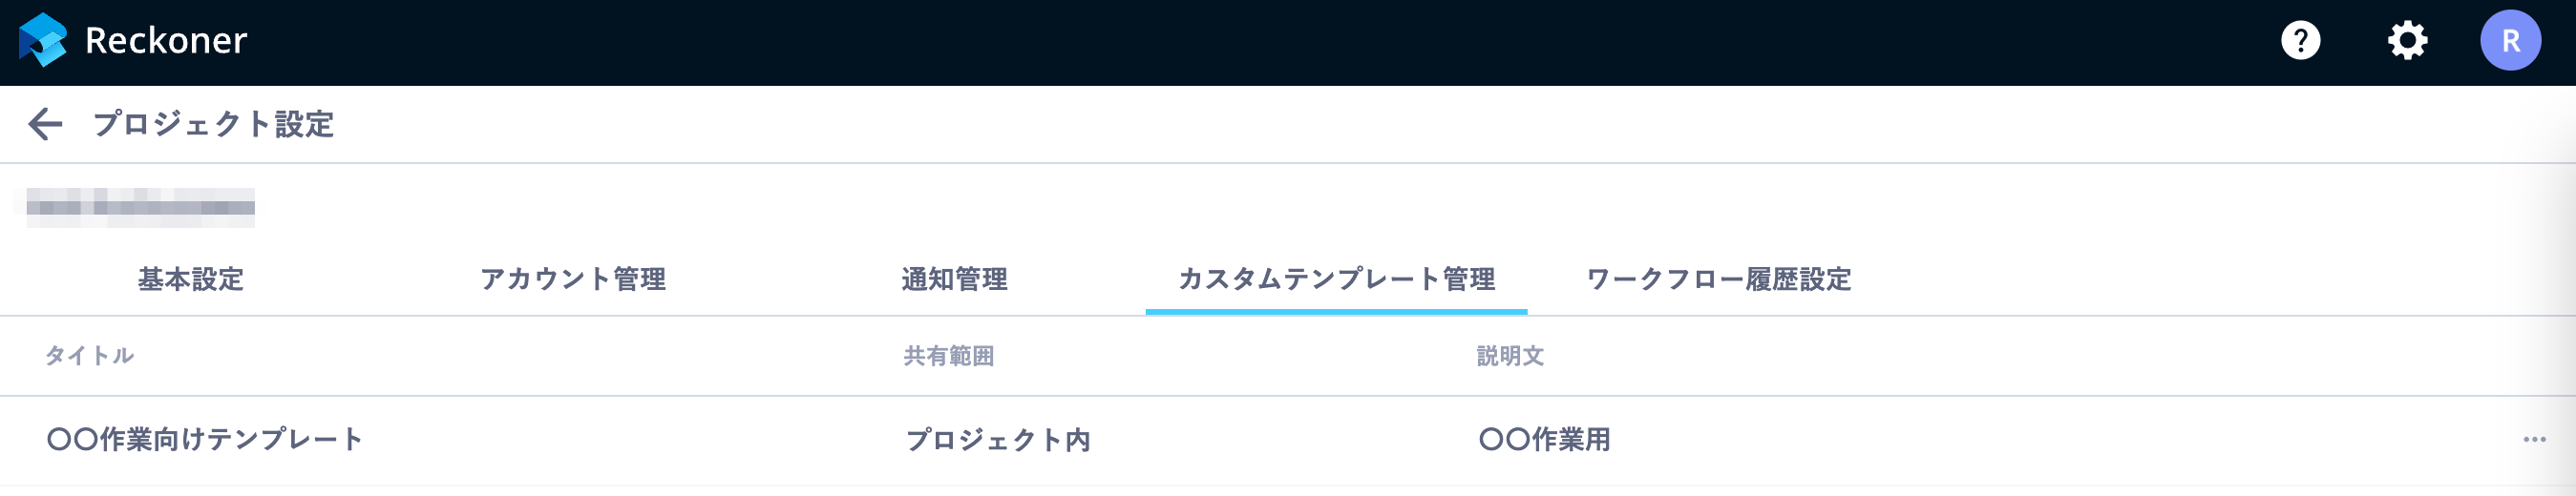This screenshot has height=496, width=2576.
Task: Select the カスタムテンプレート管理 tab
Action: point(1336,279)
